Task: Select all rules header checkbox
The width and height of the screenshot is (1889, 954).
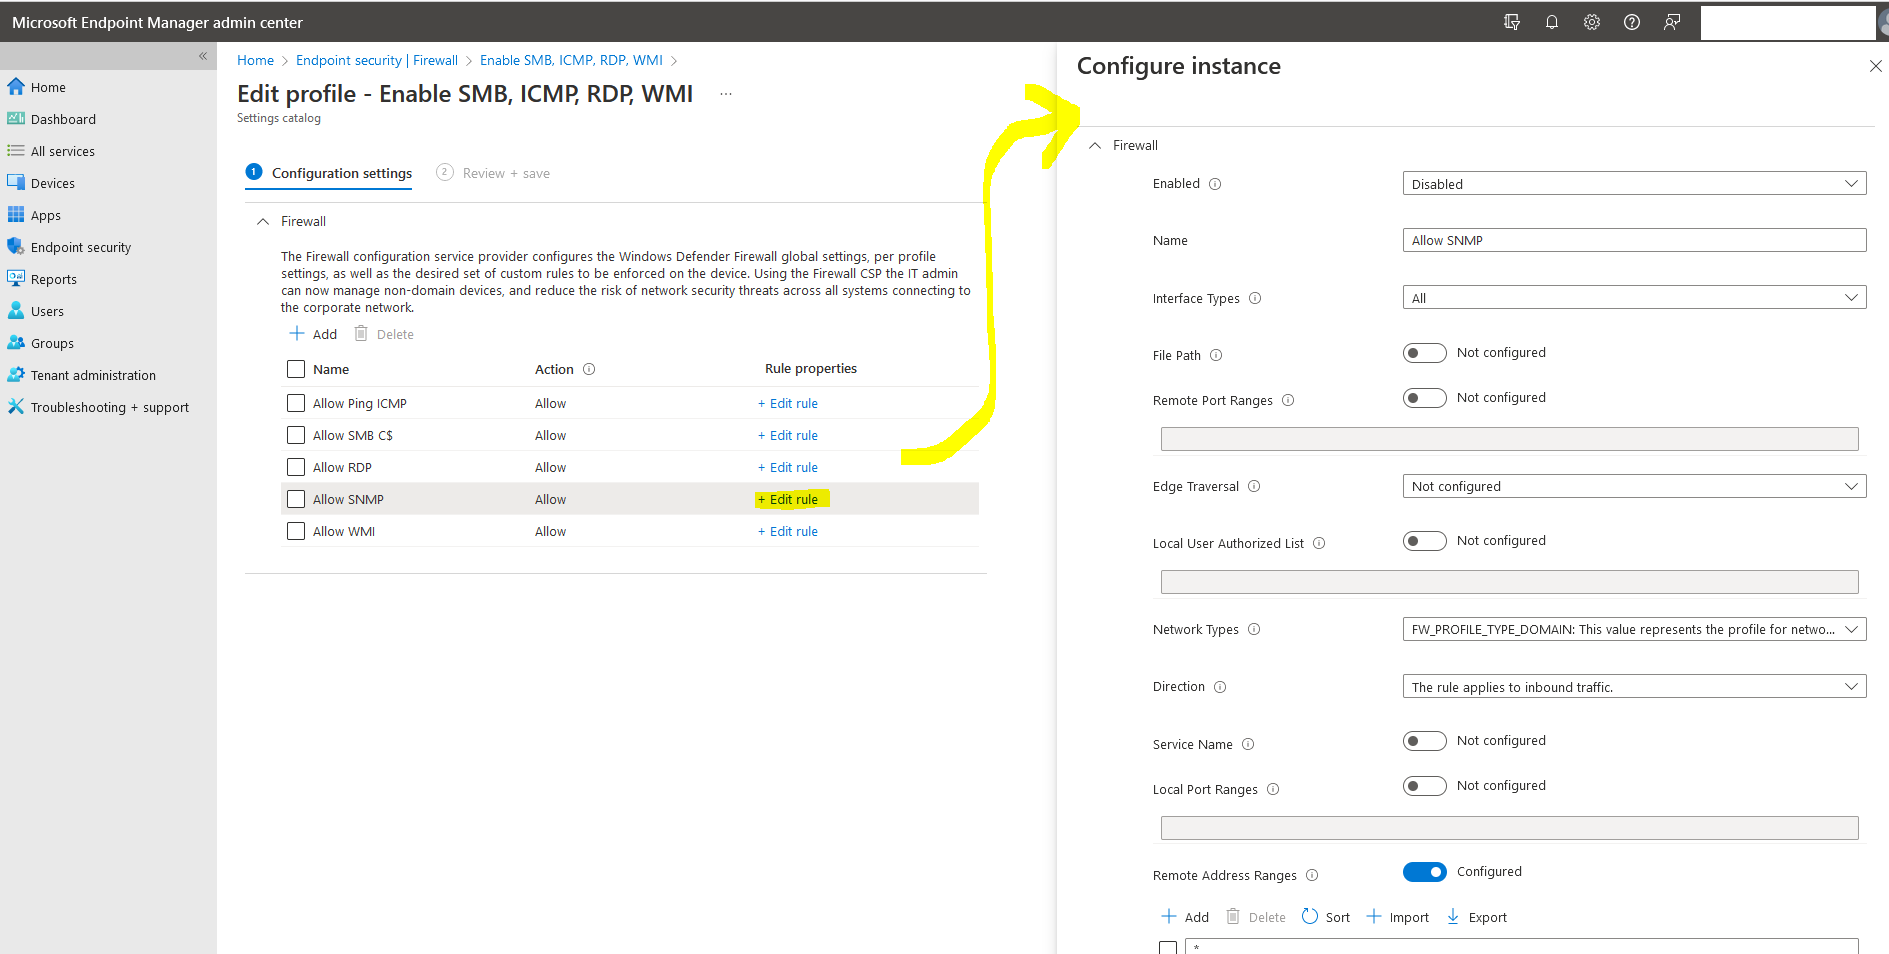Action: (296, 369)
